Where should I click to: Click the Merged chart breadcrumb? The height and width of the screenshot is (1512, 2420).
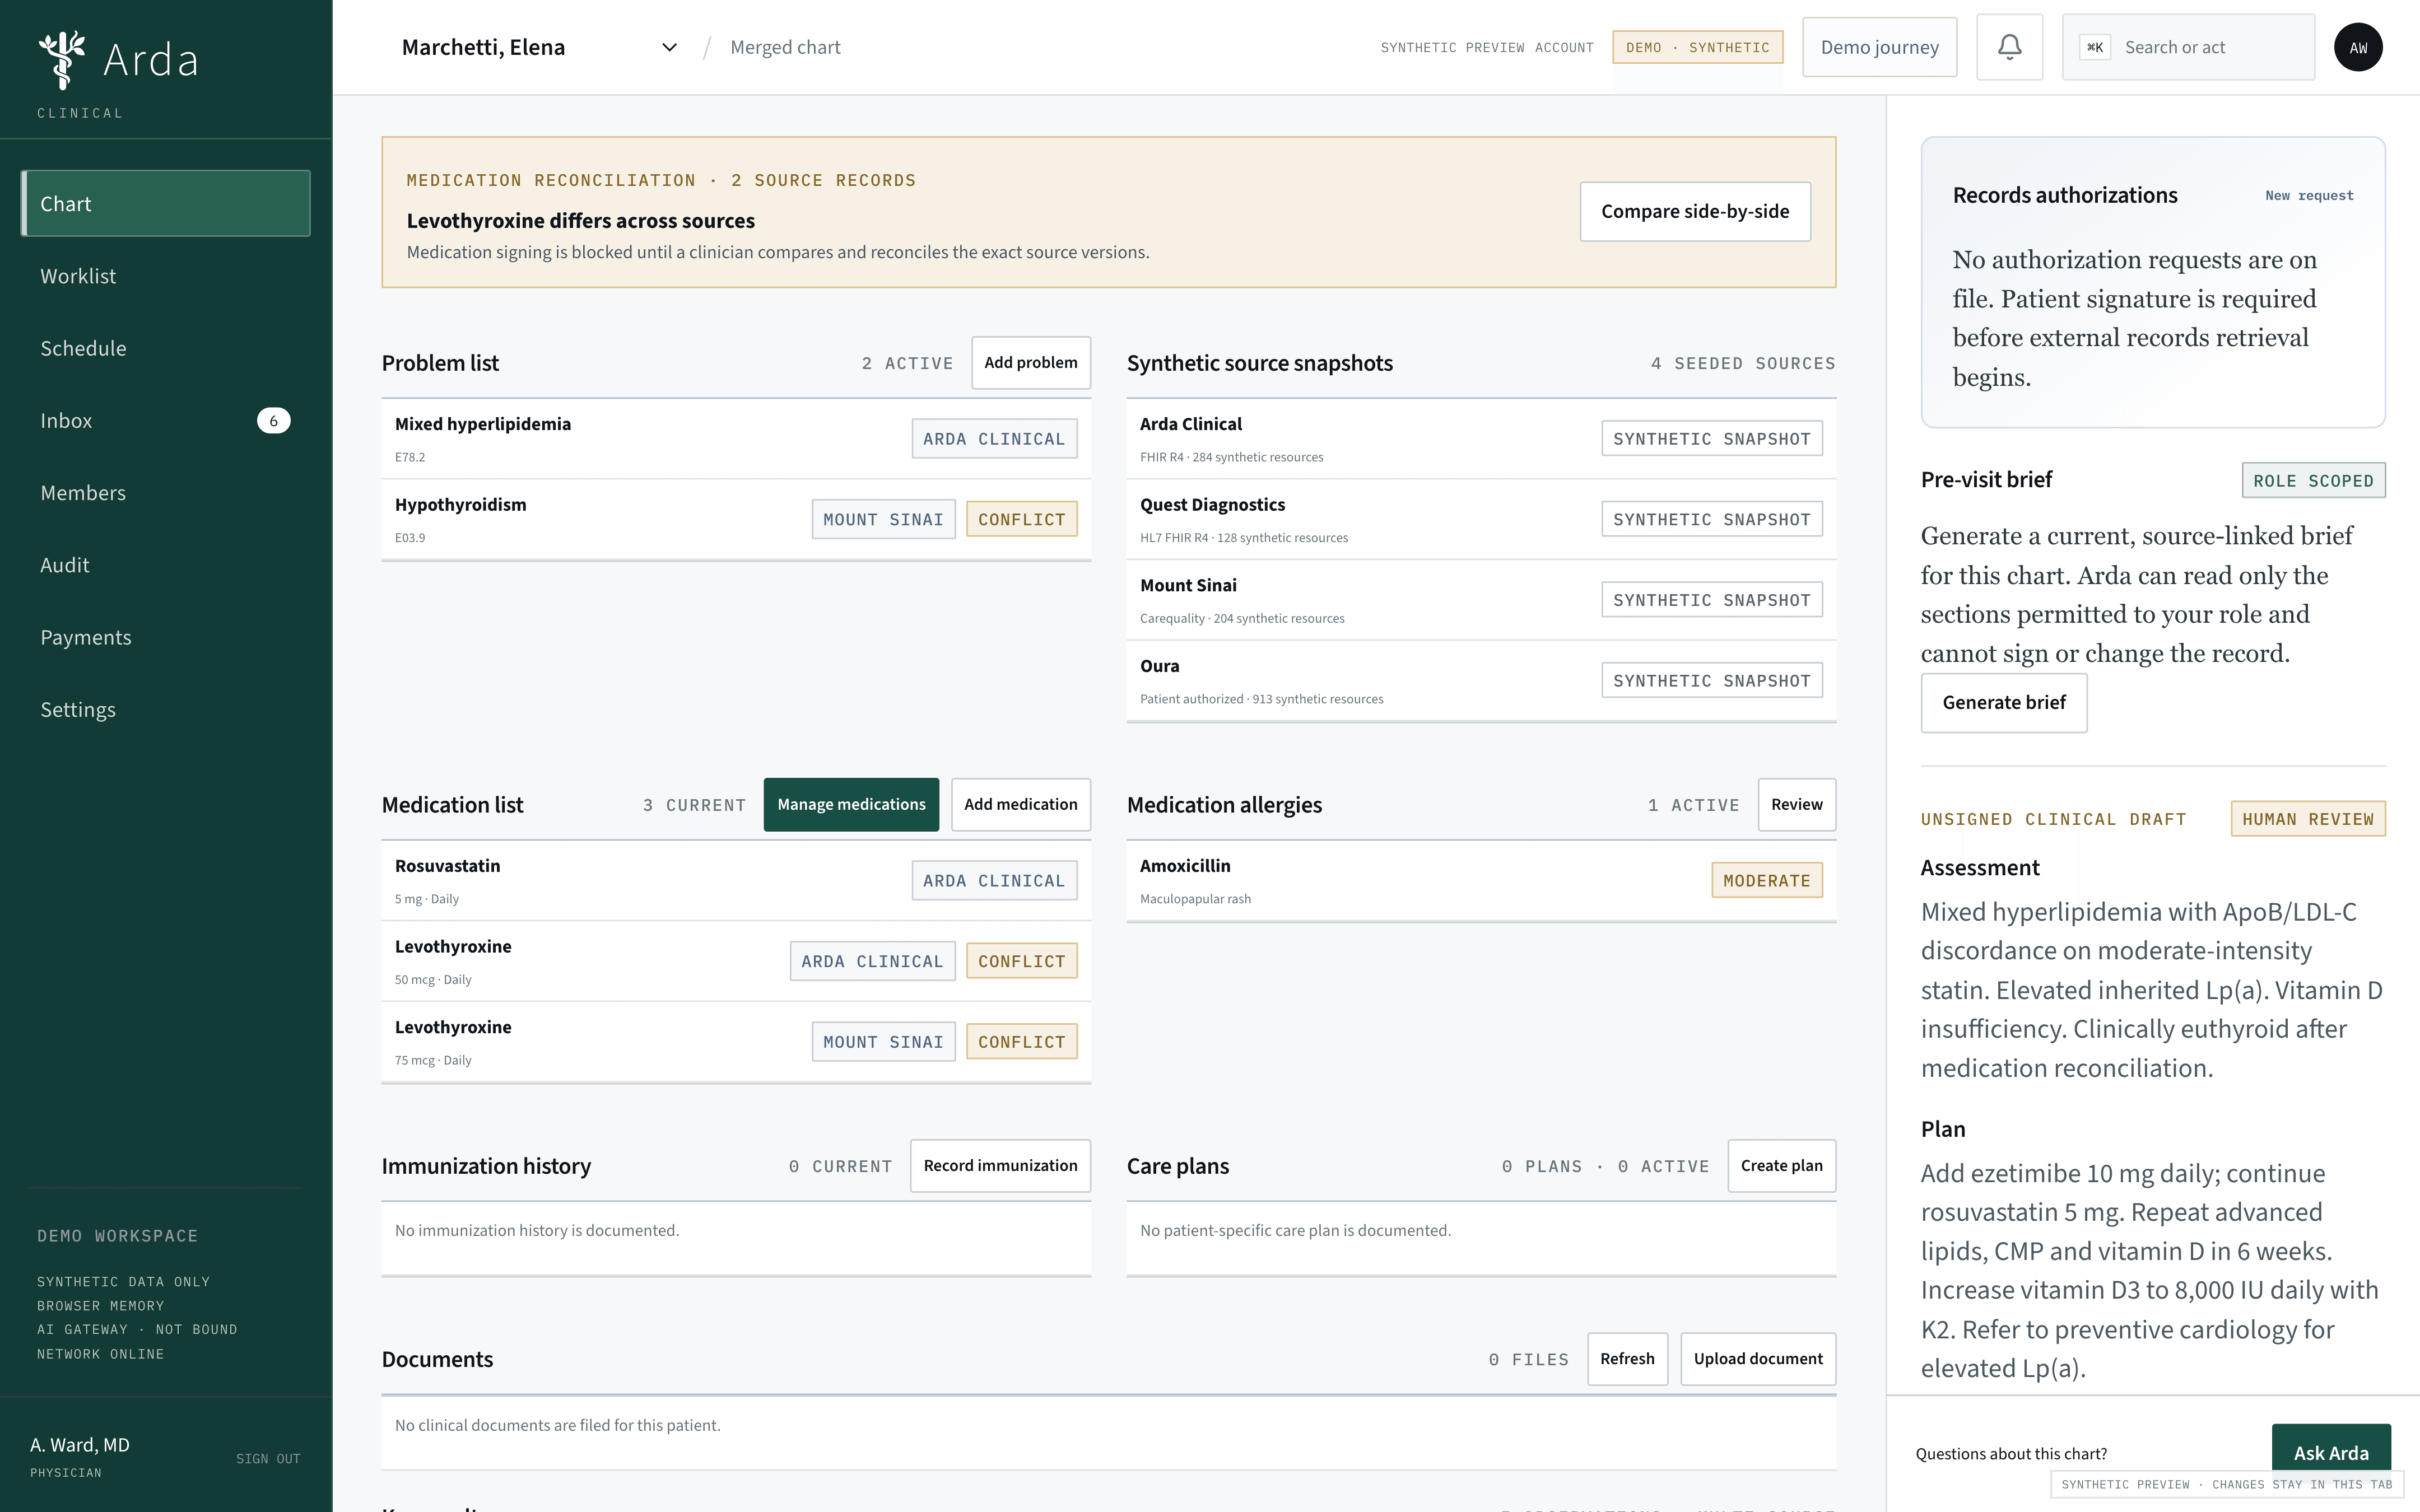(x=785, y=47)
